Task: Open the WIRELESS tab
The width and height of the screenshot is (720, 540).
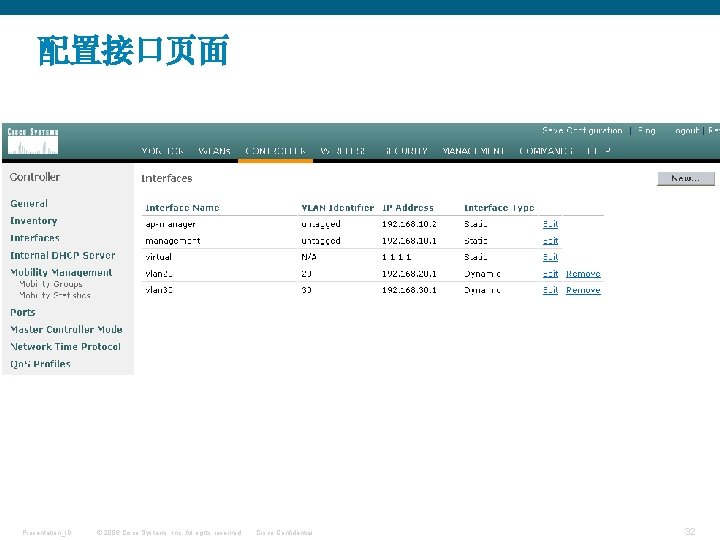Action: tap(343, 151)
